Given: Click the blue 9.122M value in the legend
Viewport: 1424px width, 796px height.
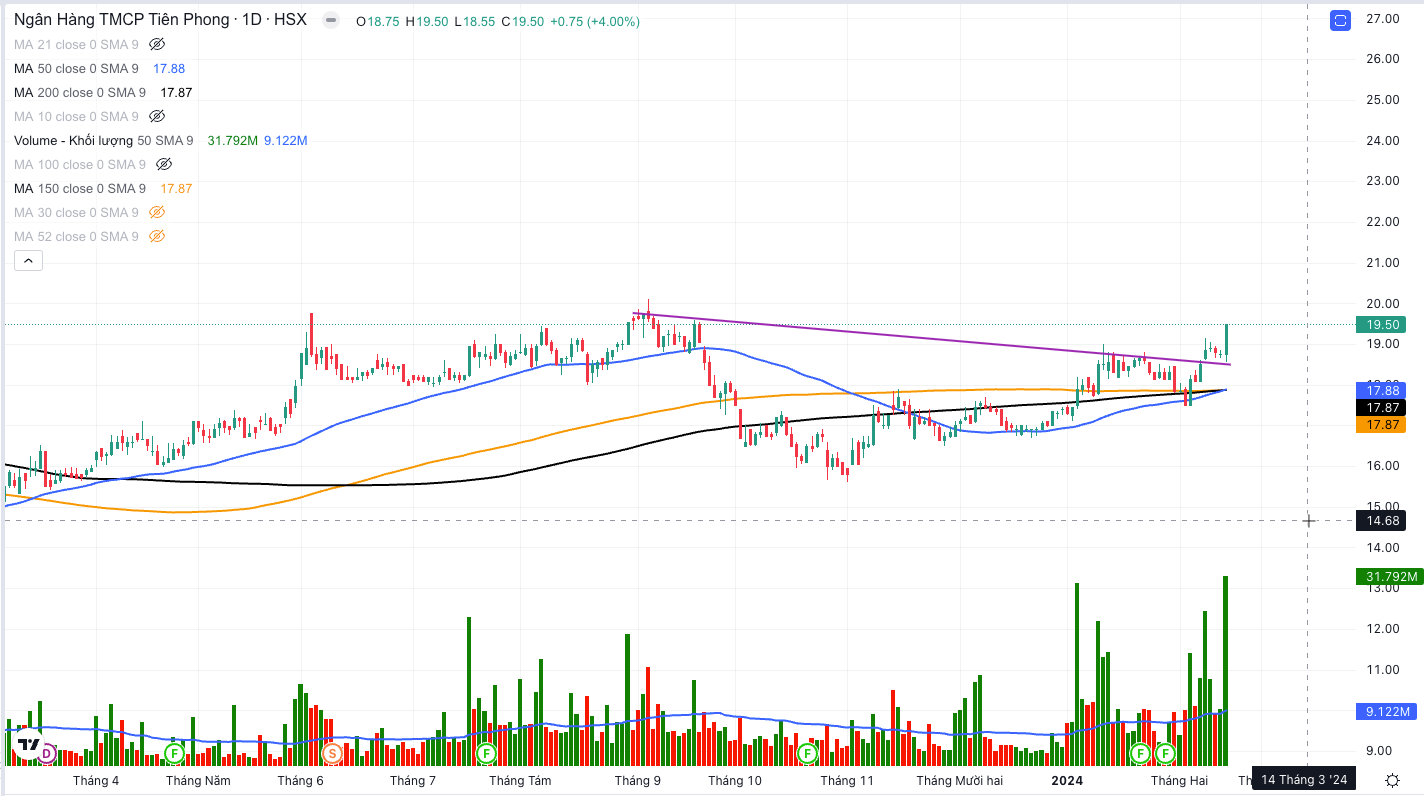Looking at the screenshot, I should point(285,140).
